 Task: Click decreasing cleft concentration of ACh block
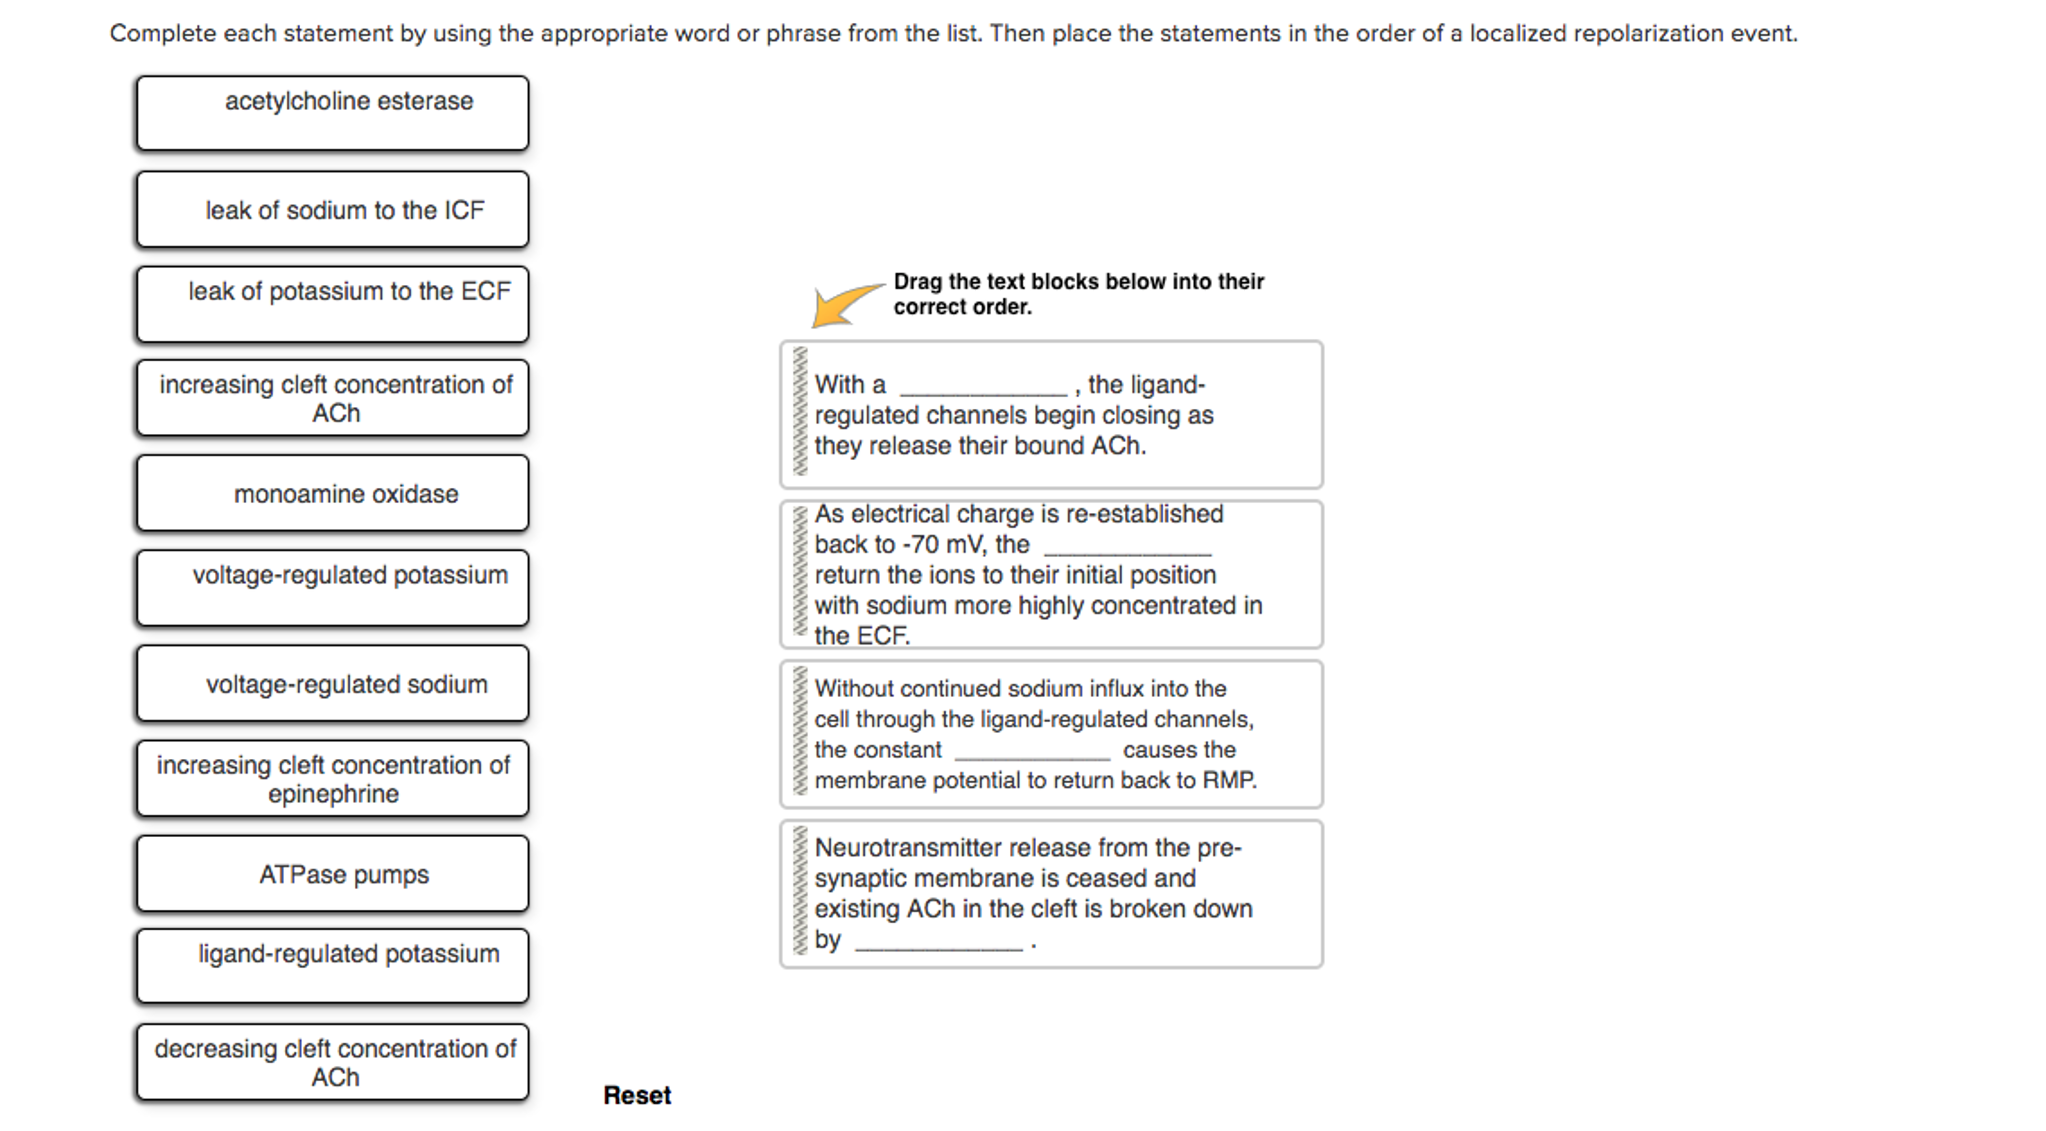[x=322, y=1071]
